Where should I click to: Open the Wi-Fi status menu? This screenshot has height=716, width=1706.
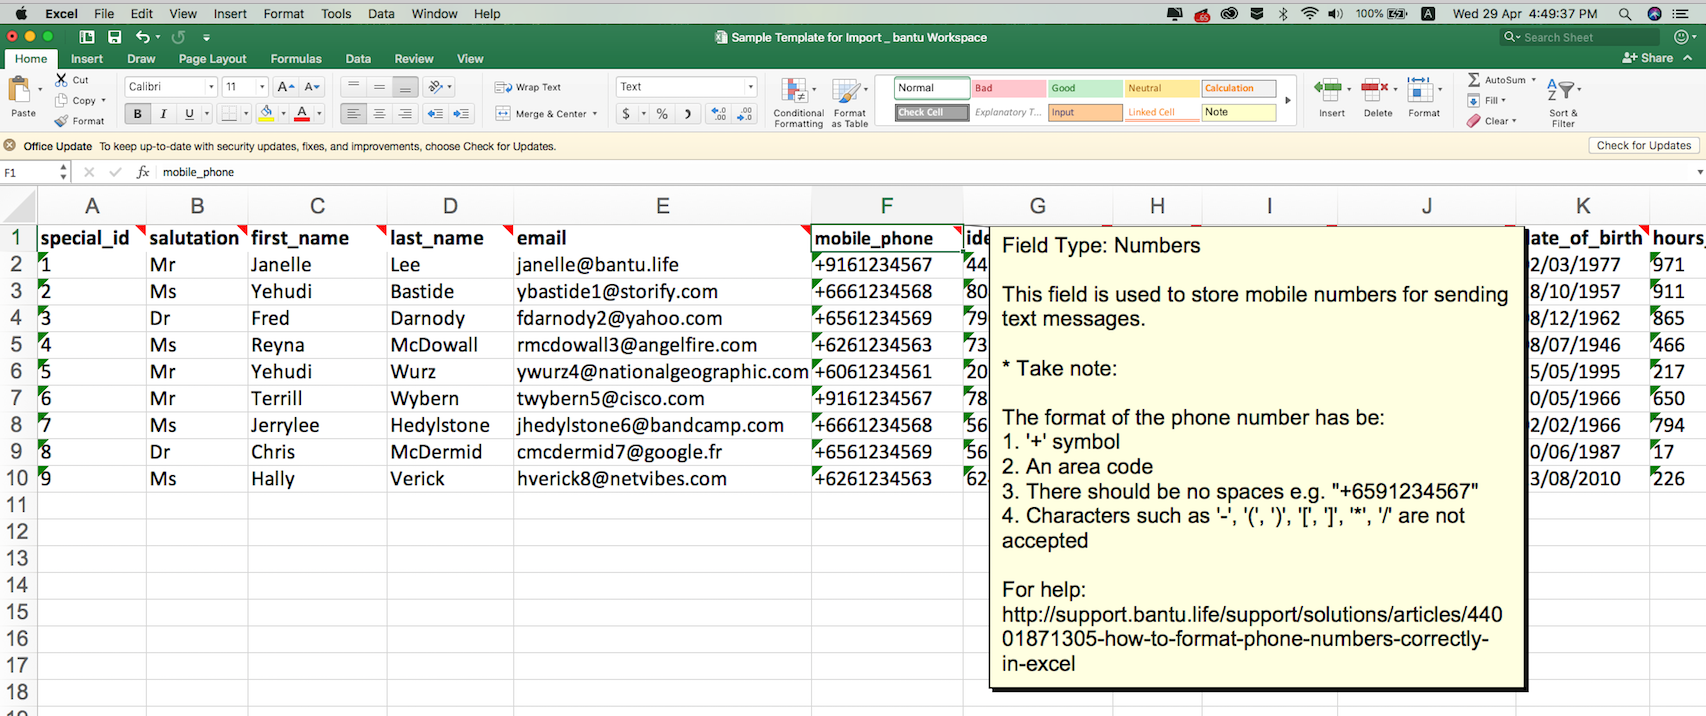coord(1310,14)
